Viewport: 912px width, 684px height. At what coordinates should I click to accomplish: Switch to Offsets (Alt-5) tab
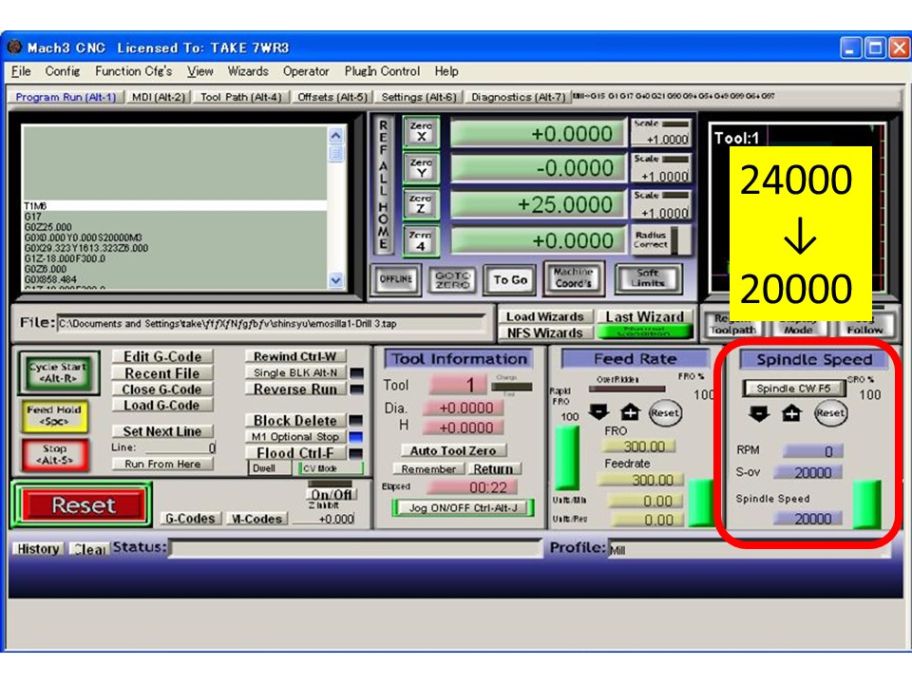click(332, 97)
